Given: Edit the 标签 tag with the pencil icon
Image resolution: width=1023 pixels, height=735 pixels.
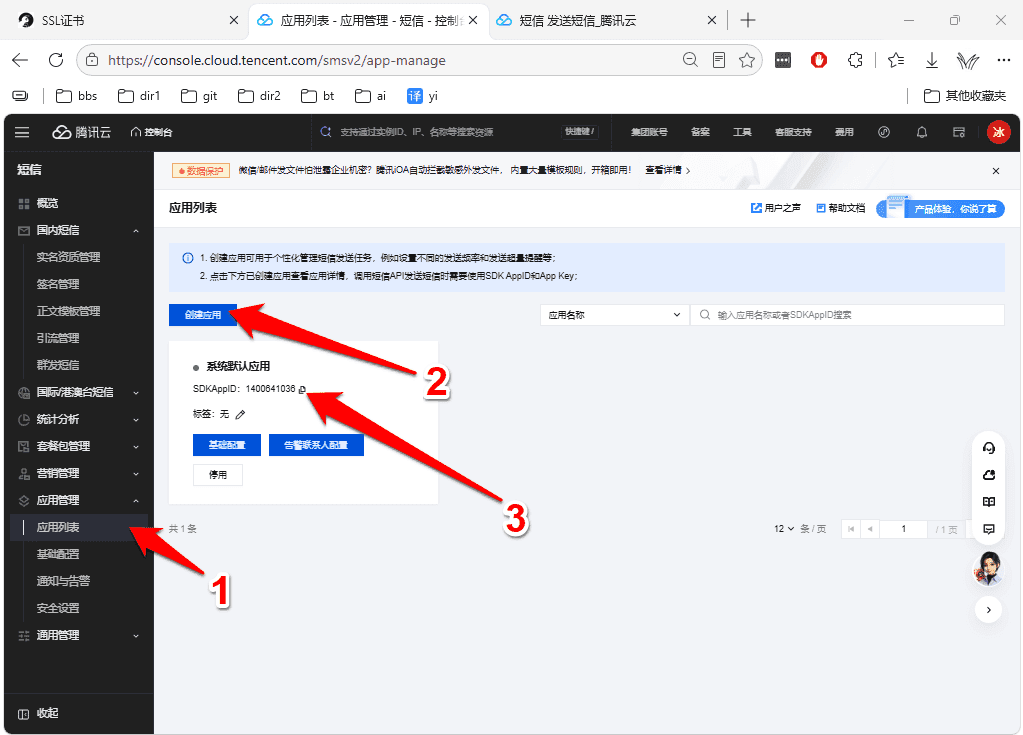Looking at the screenshot, I should click(x=240, y=414).
